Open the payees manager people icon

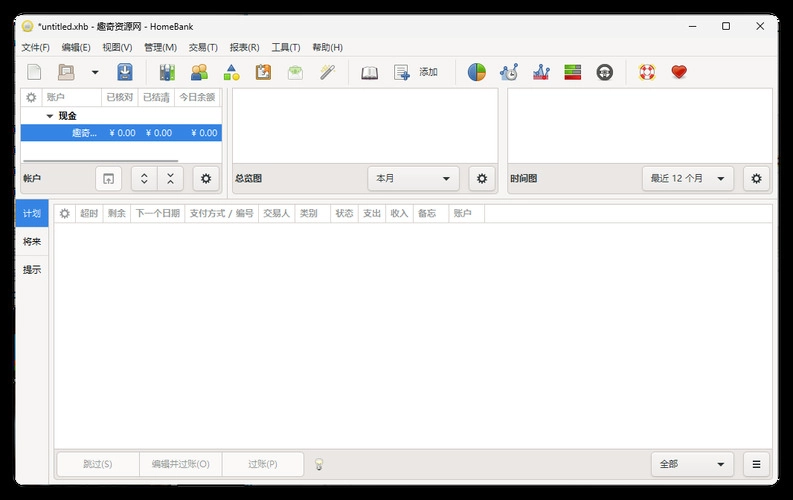click(199, 72)
